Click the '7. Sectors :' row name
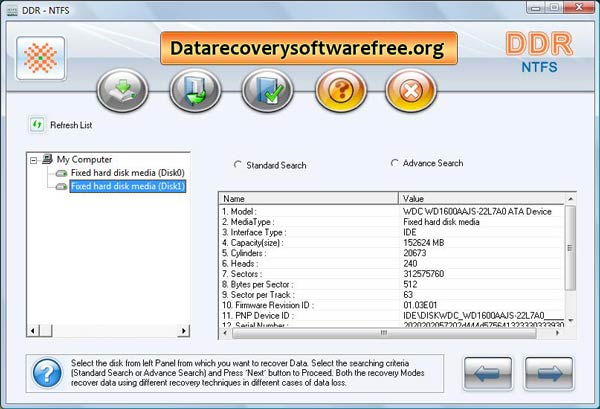The image size is (600, 409). (x=242, y=274)
